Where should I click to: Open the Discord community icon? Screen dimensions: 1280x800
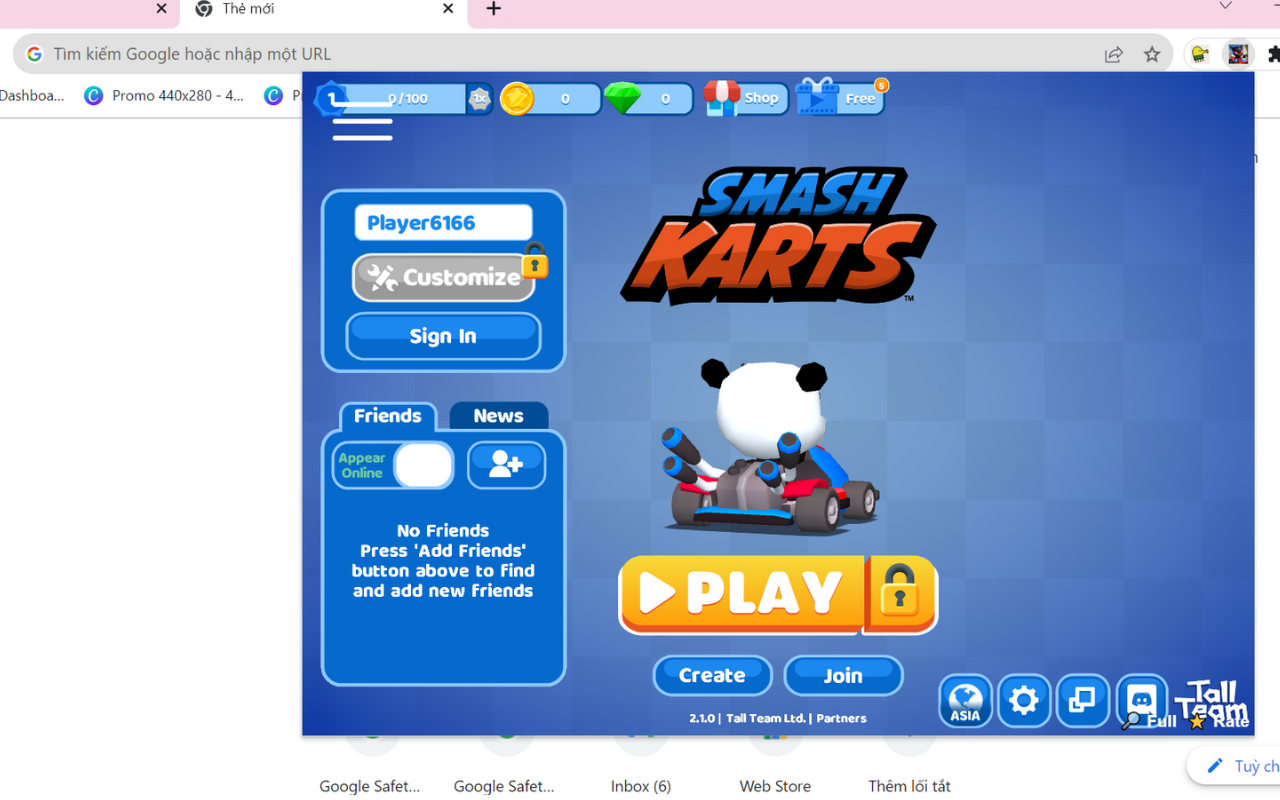(1141, 701)
